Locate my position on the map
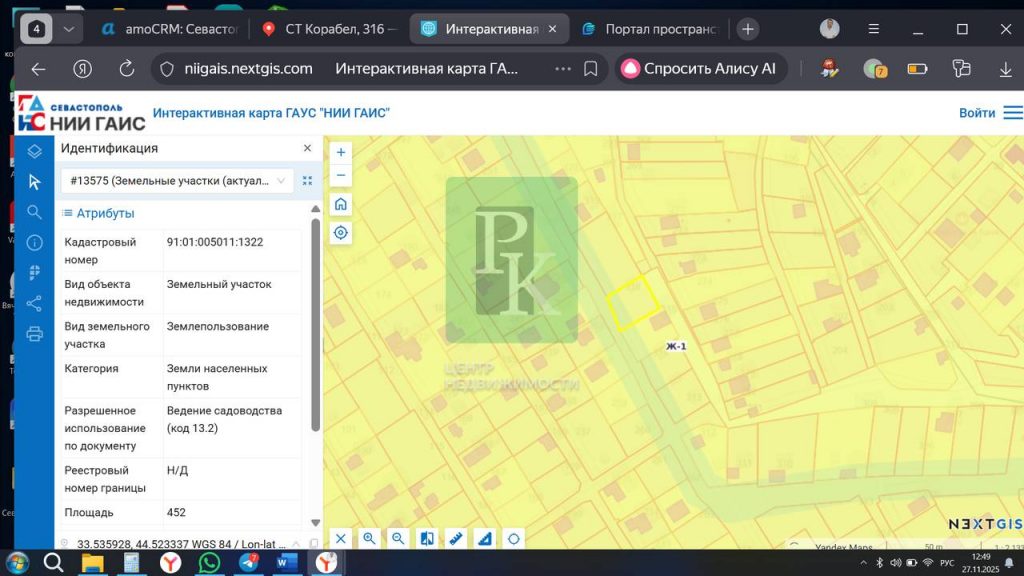 coord(341,233)
